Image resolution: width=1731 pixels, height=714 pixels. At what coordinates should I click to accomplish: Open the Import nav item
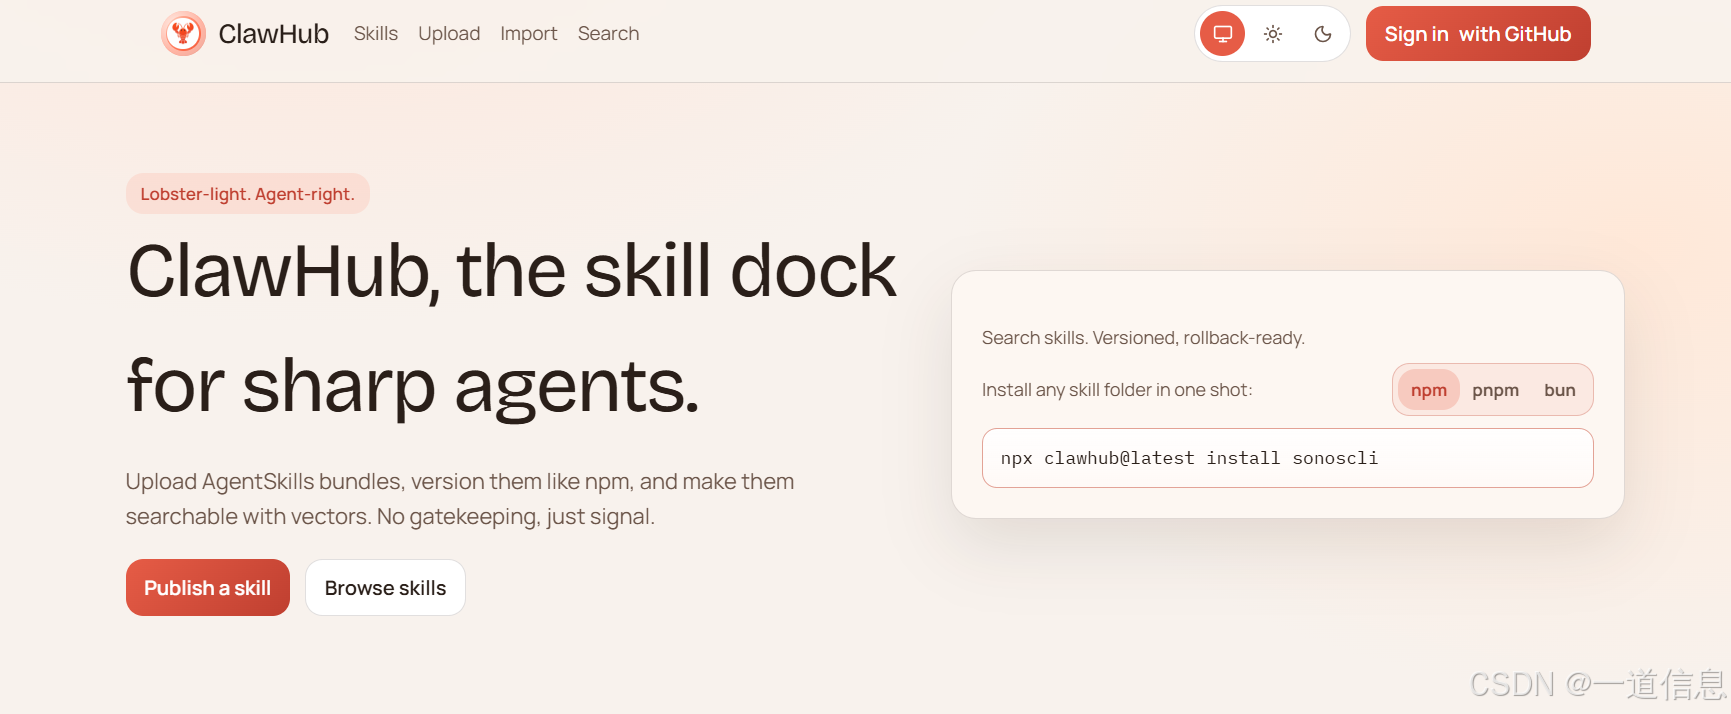click(x=529, y=34)
